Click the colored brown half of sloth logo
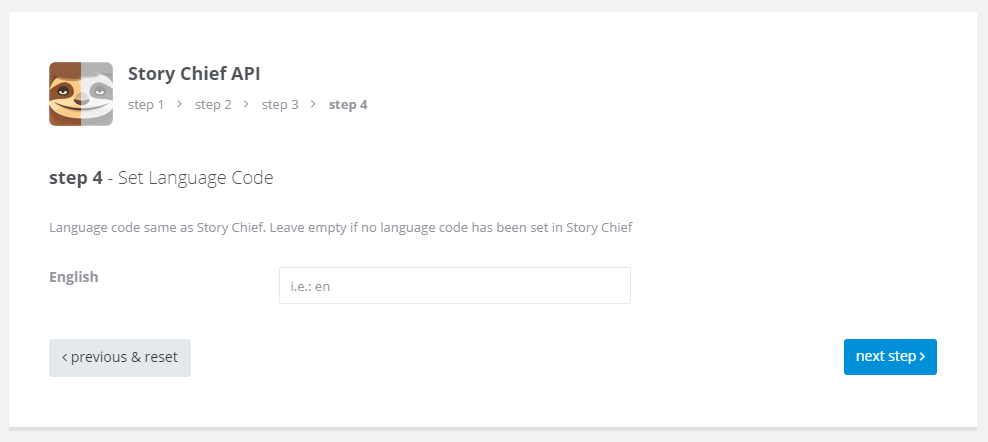This screenshot has width=988, height=442. click(65, 94)
